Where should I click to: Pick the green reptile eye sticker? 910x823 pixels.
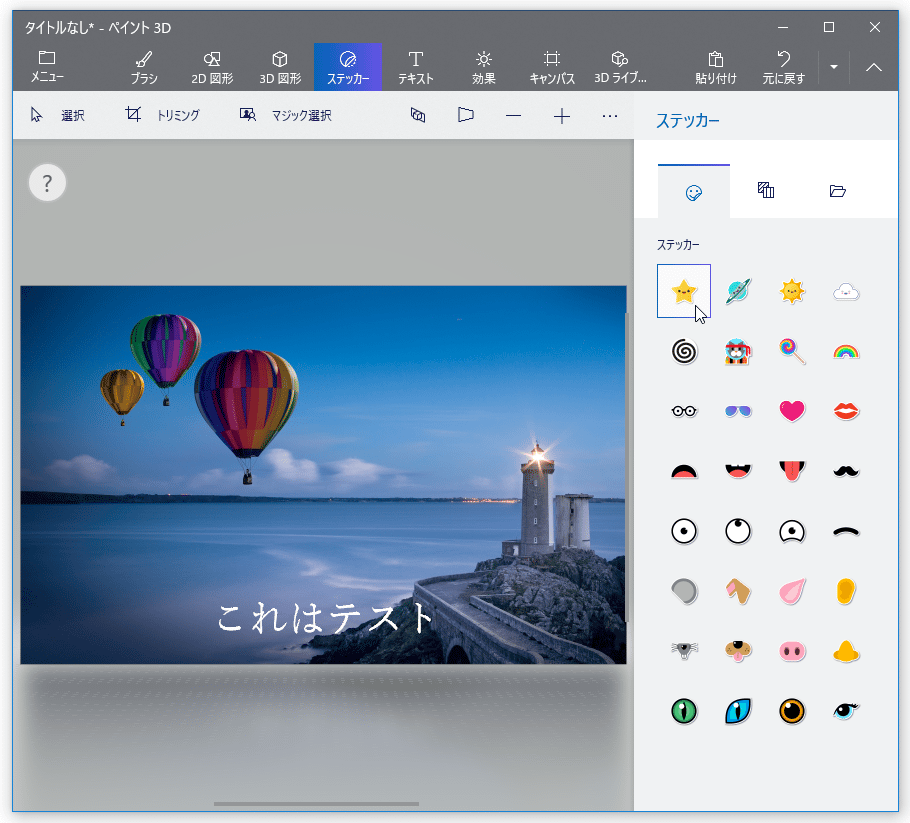click(684, 710)
